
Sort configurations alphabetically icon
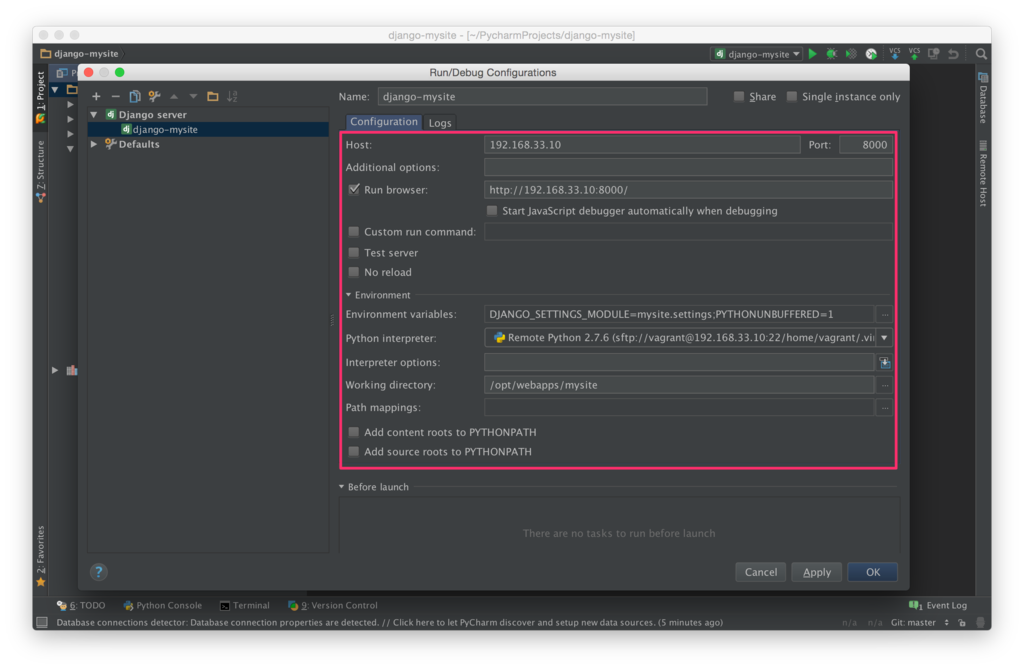232,96
